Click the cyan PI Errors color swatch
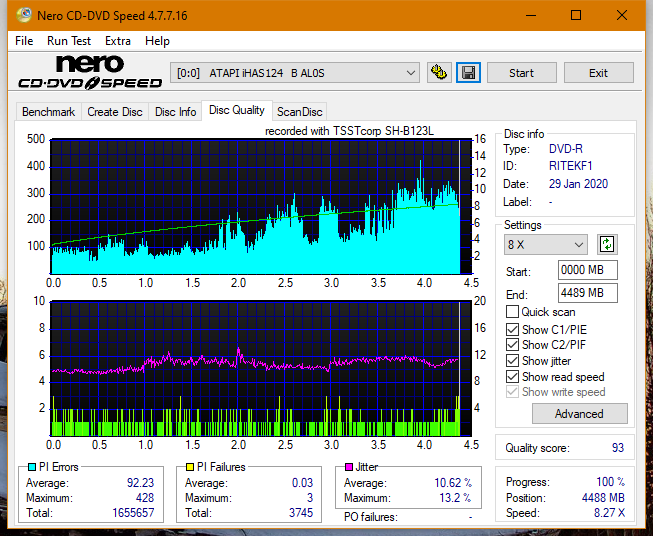 click(32, 467)
